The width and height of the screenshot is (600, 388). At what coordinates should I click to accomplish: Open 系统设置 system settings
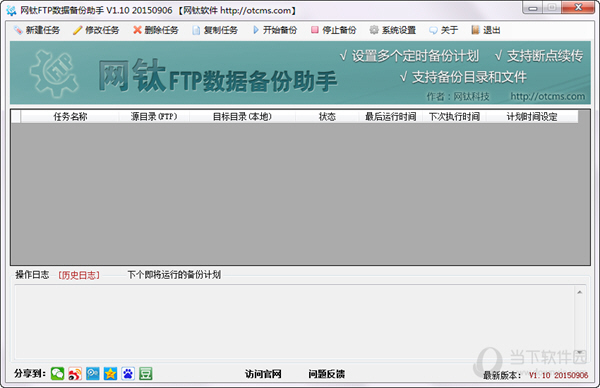pos(393,30)
